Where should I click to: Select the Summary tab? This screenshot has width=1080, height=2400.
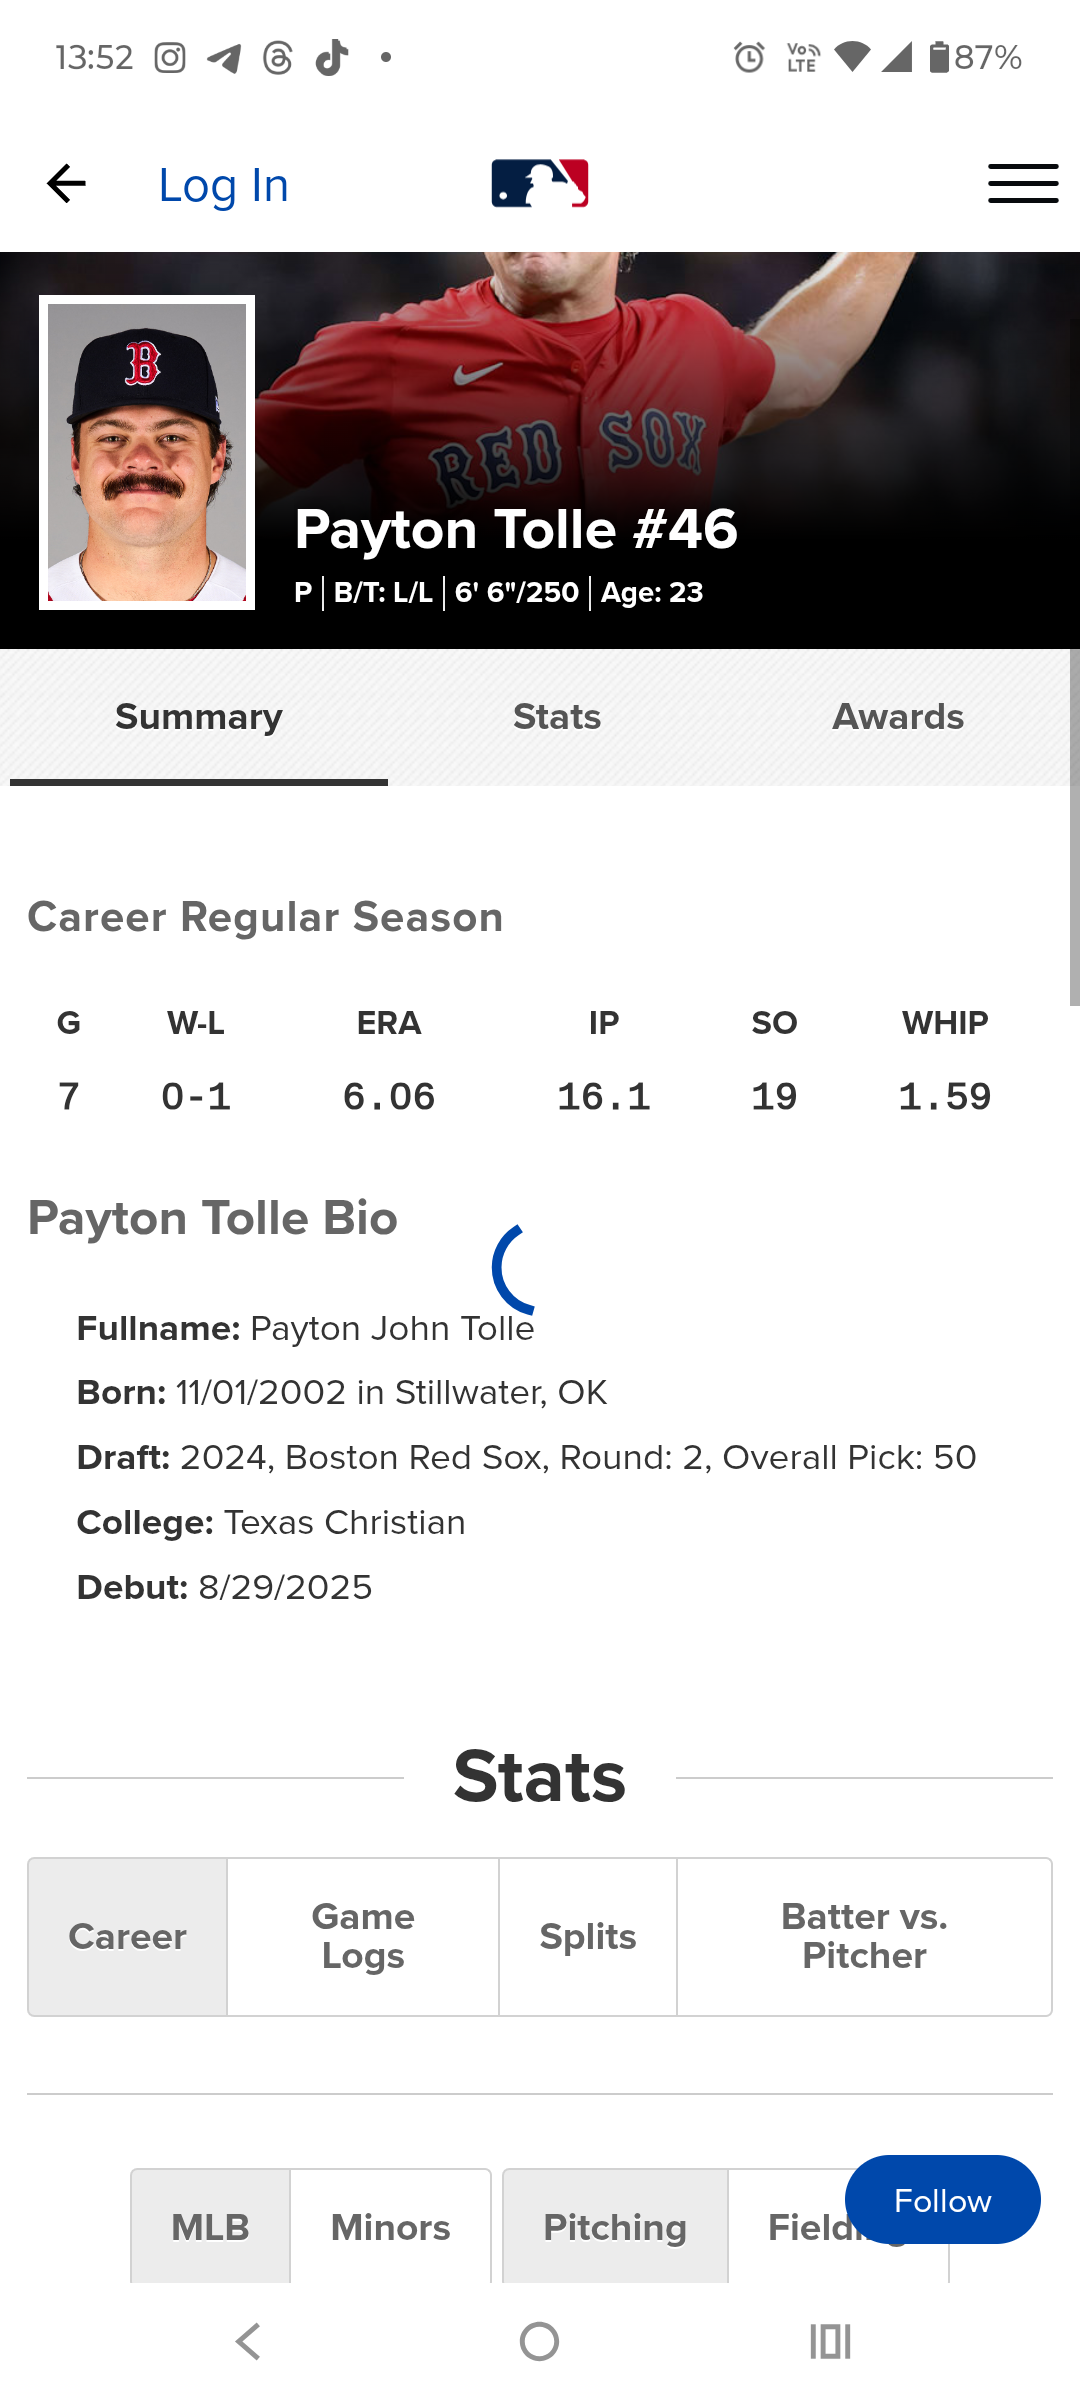tap(199, 717)
